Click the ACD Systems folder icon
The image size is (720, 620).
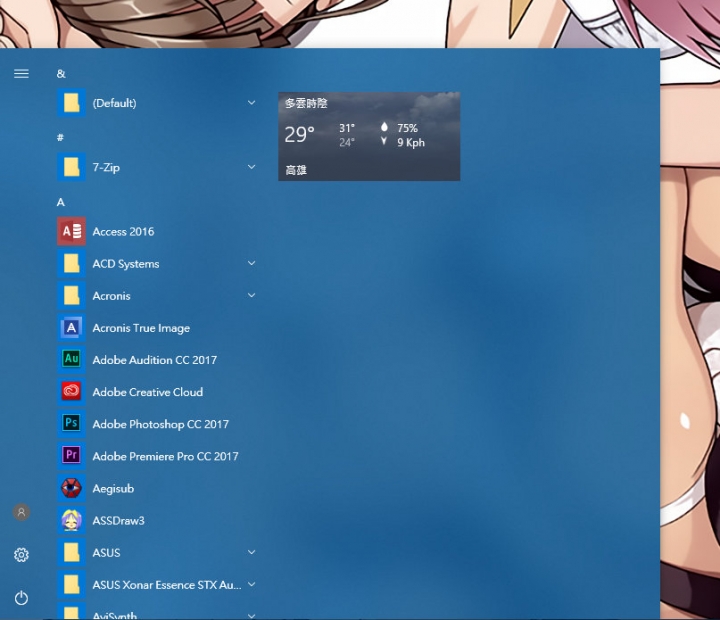tap(71, 264)
